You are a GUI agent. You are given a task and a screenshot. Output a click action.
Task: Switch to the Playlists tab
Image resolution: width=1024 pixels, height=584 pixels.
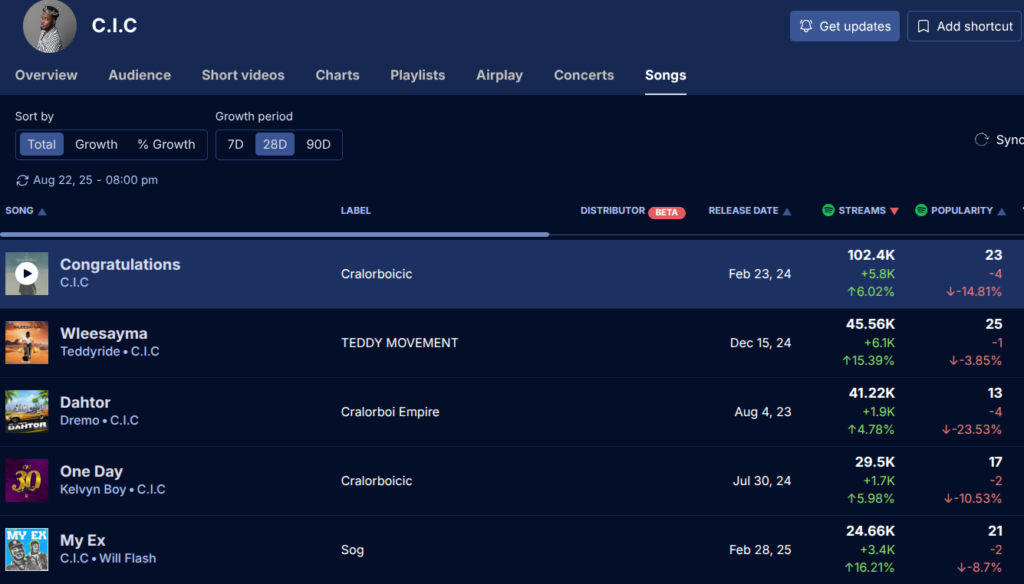click(x=417, y=75)
